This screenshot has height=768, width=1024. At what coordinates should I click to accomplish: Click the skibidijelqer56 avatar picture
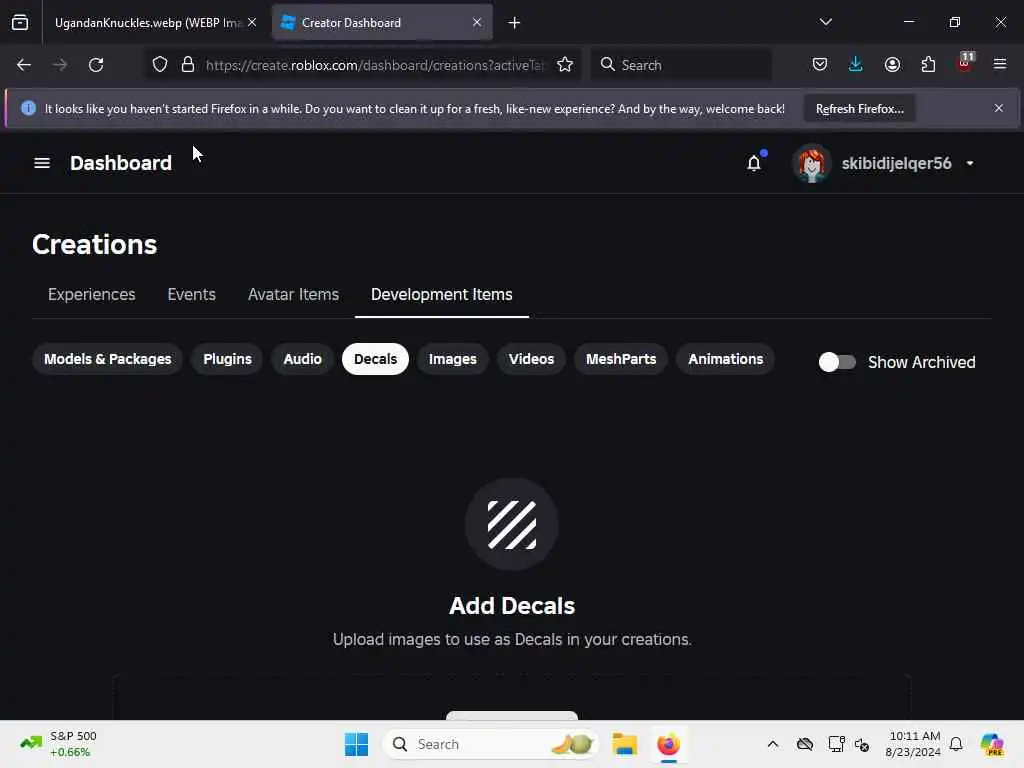811,163
